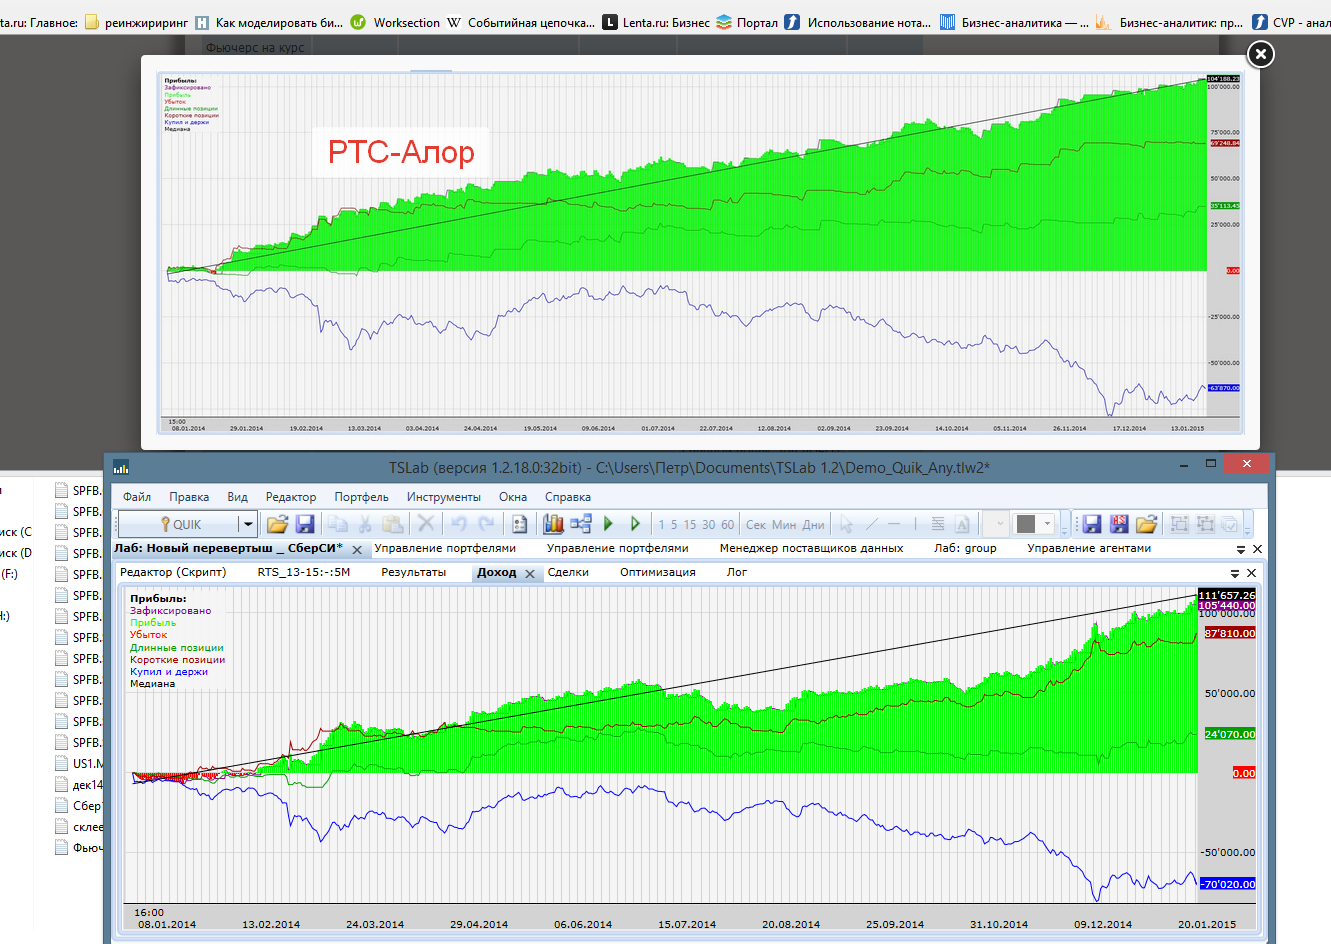The width and height of the screenshot is (1331, 944).
Task: Click the first window layout icon
Action: (1180, 524)
